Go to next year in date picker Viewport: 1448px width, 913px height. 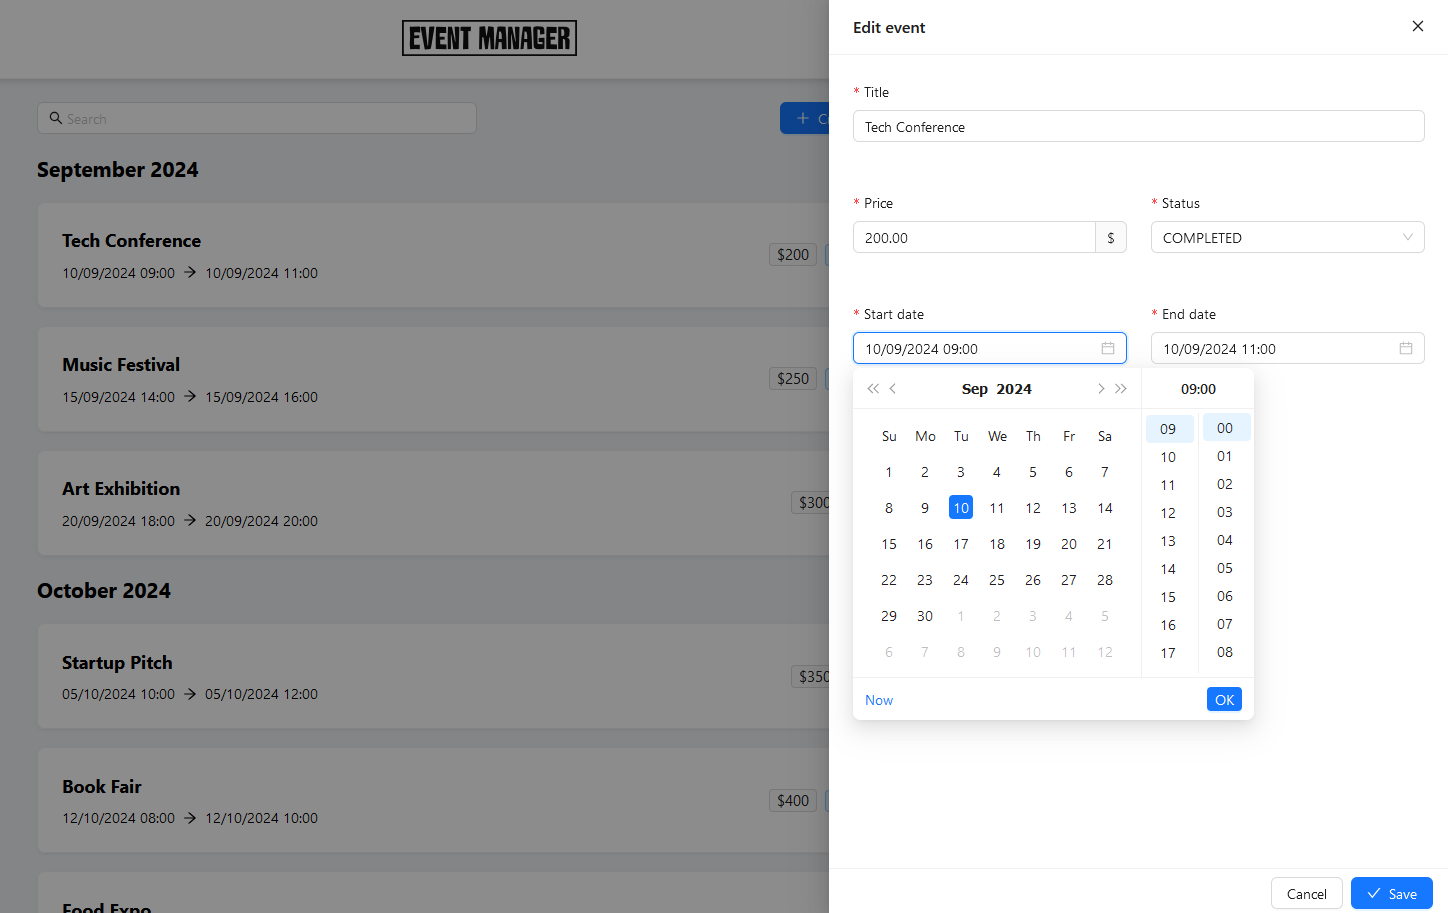pyautogui.click(x=1121, y=389)
